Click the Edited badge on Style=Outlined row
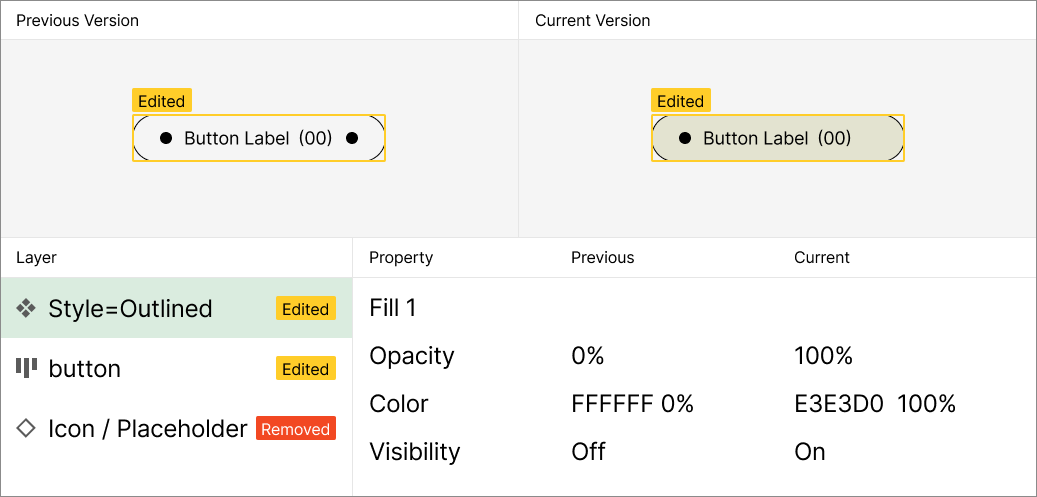Image resolution: width=1037 pixels, height=497 pixels. (305, 309)
